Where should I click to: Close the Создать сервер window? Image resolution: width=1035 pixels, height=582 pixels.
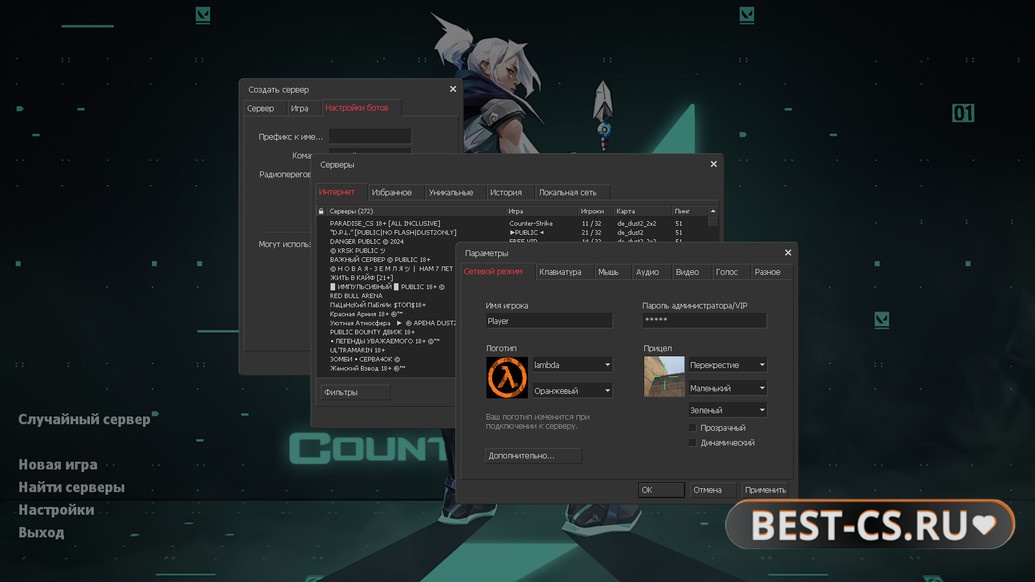click(453, 89)
